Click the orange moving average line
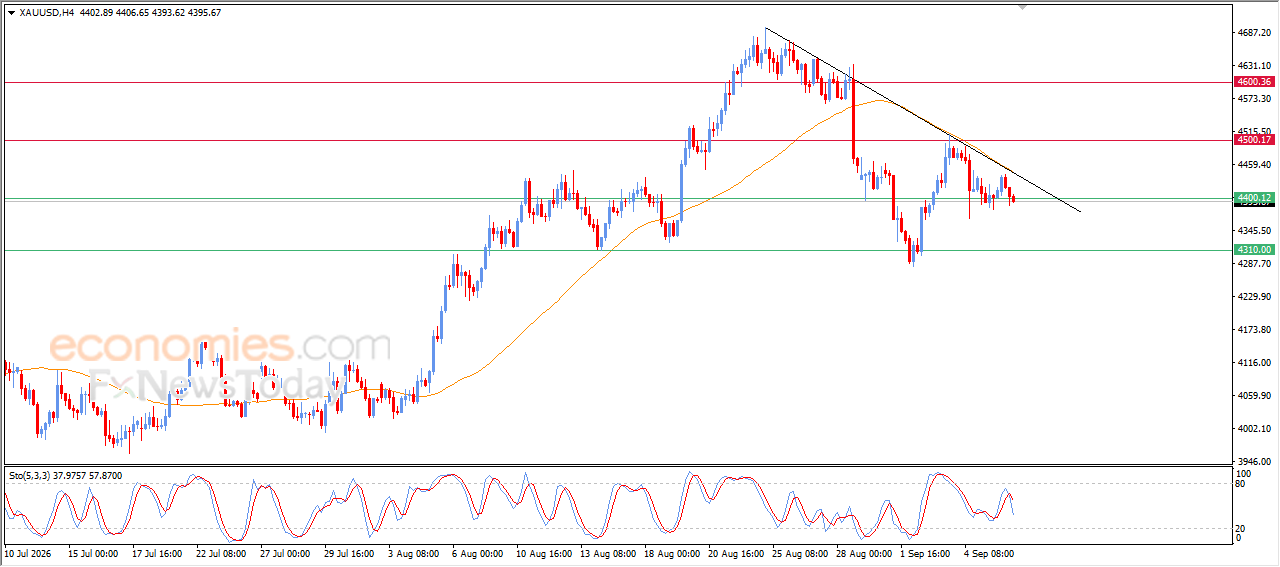 (560, 300)
